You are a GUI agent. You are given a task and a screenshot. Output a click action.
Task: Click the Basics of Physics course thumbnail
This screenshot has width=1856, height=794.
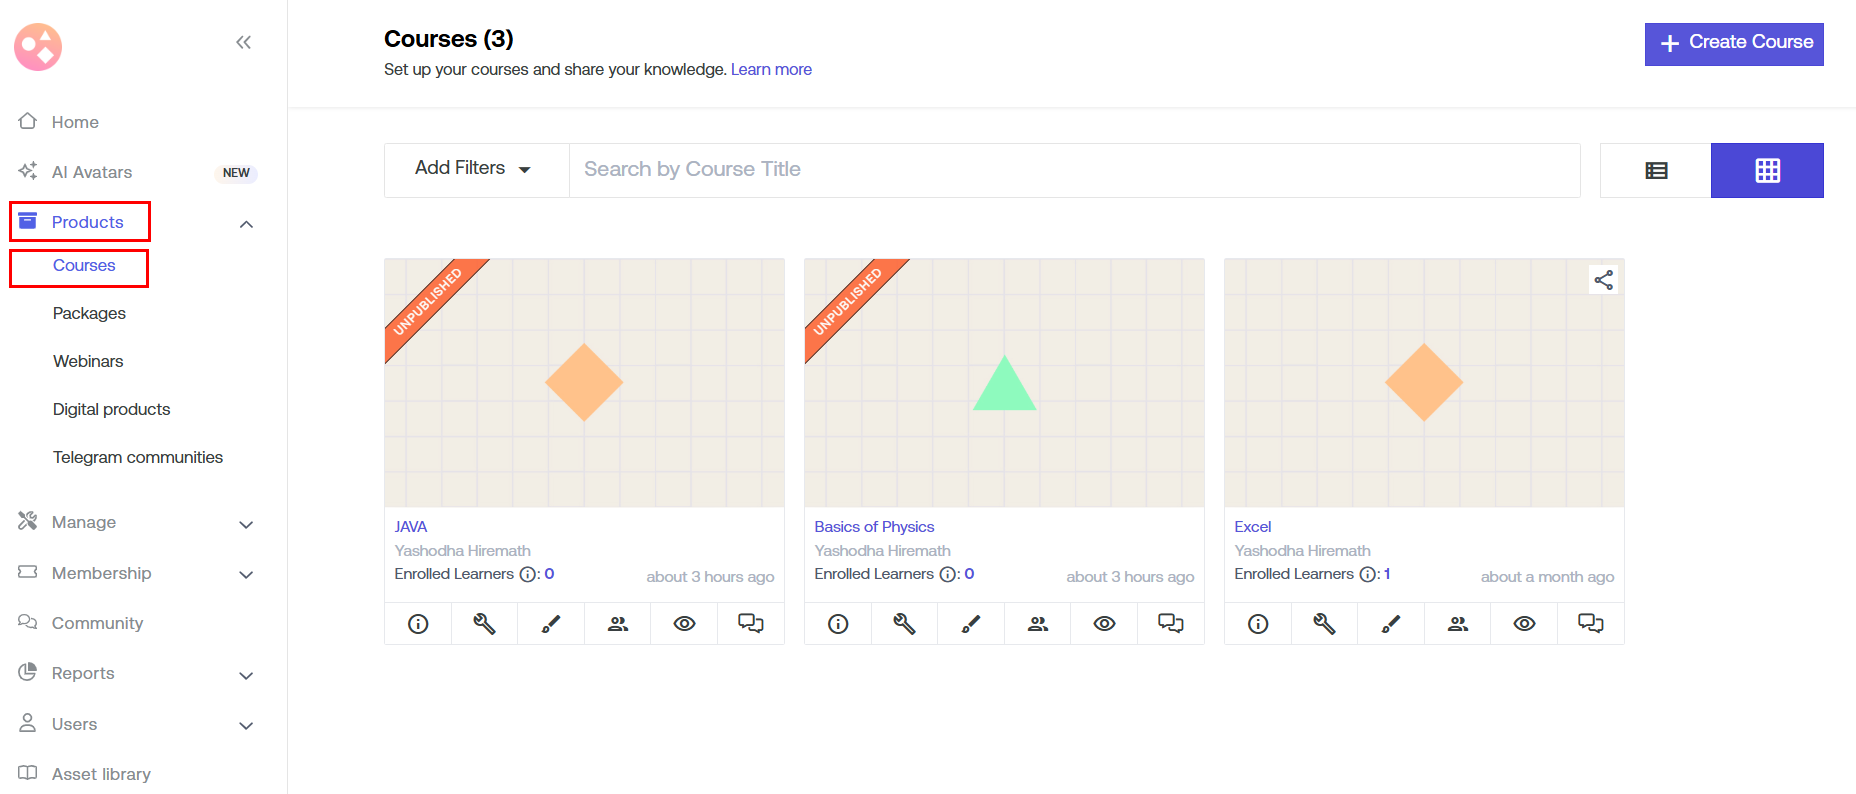click(x=1004, y=383)
